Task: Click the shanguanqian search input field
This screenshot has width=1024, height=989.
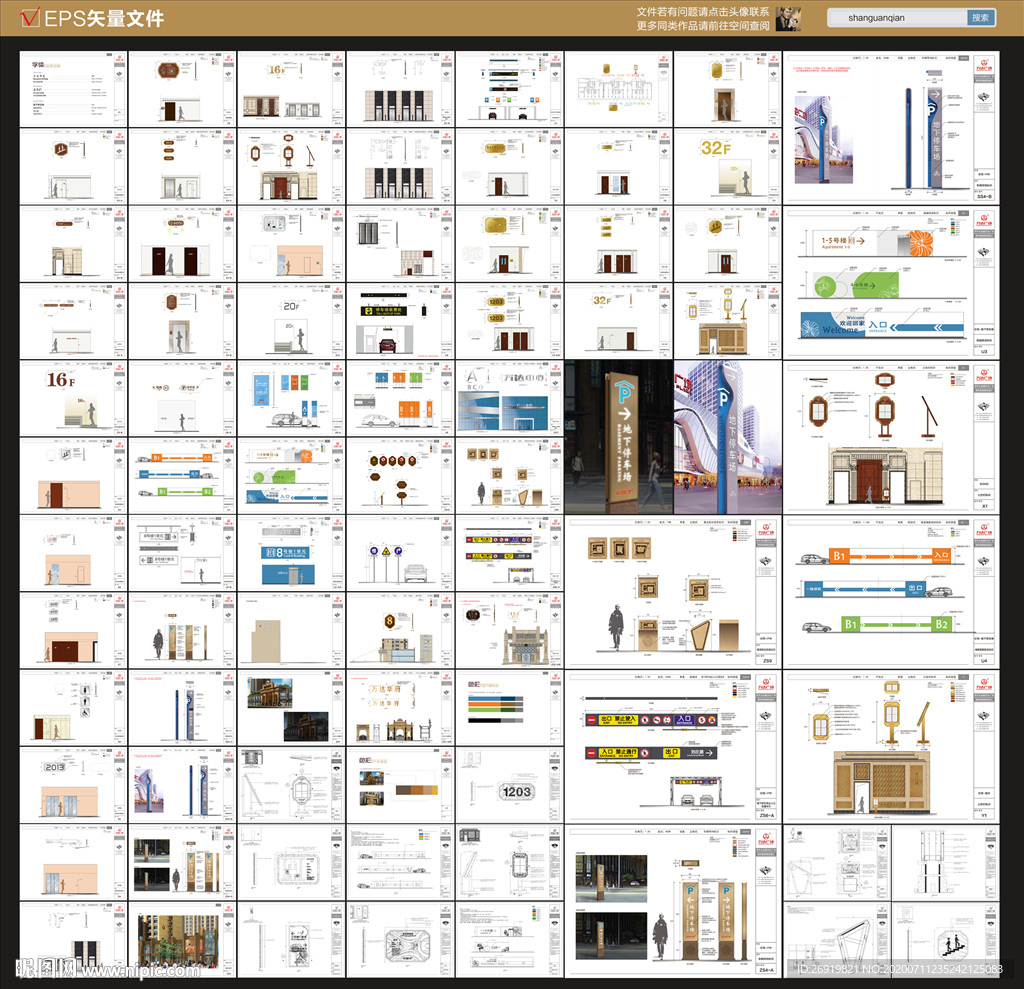Action: click(897, 18)
